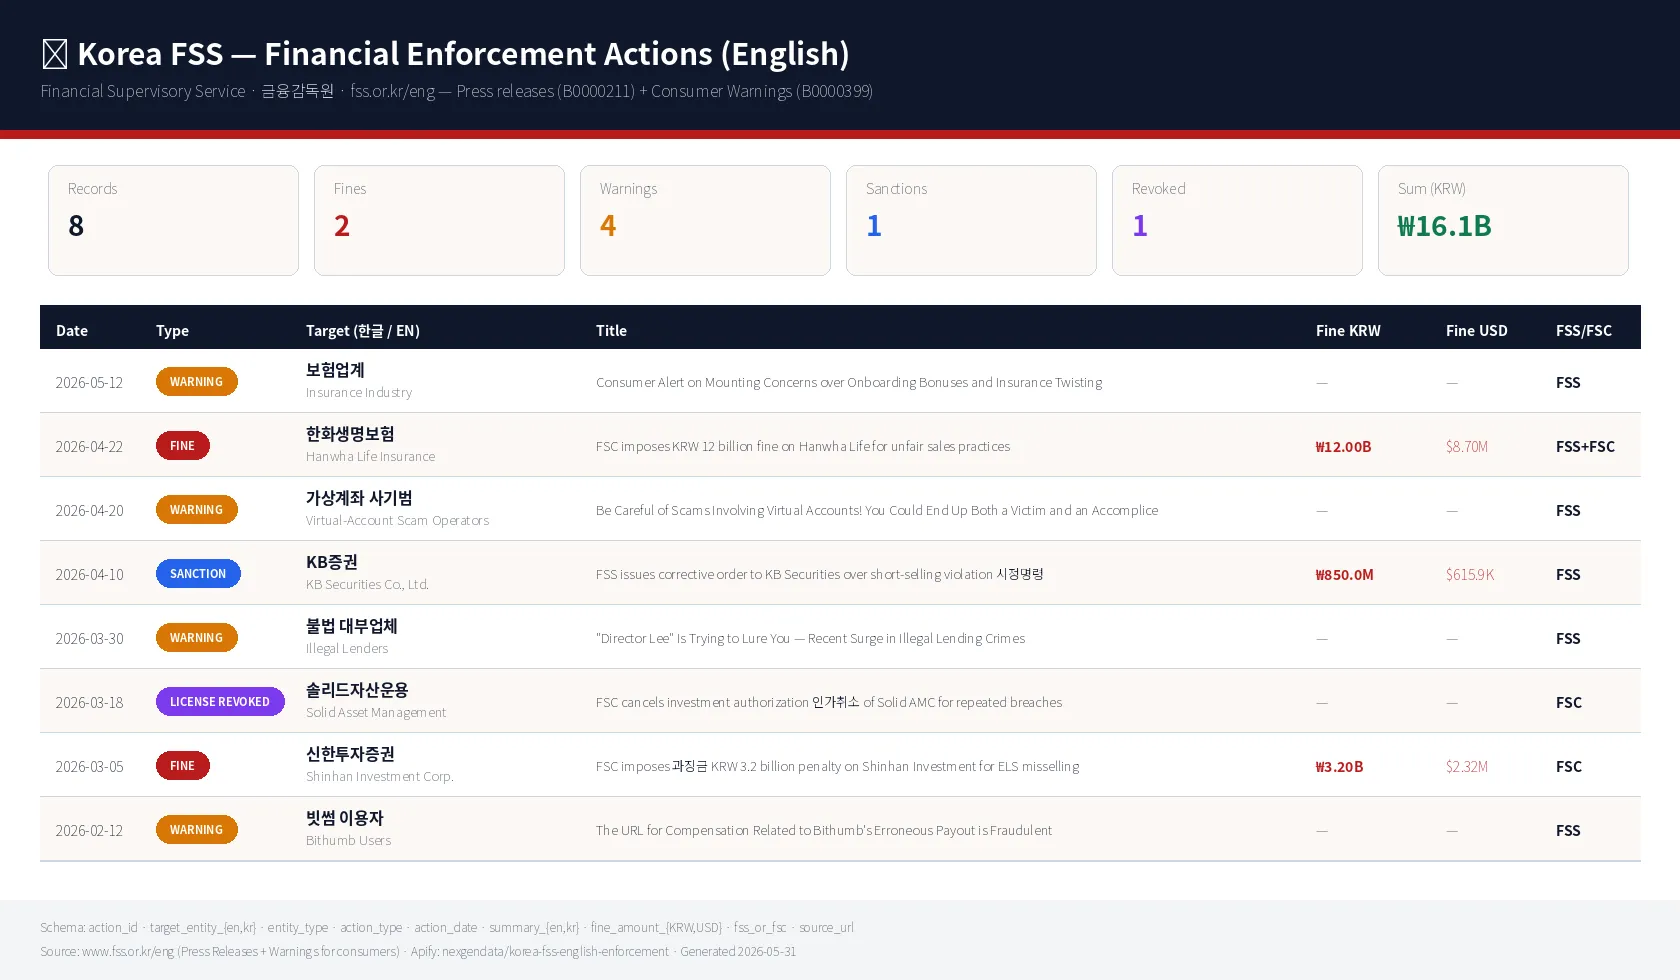Viewport: 1680px width, 980px height.
Task: Click the Schema field list in the footer
Action: coord(447,928)
